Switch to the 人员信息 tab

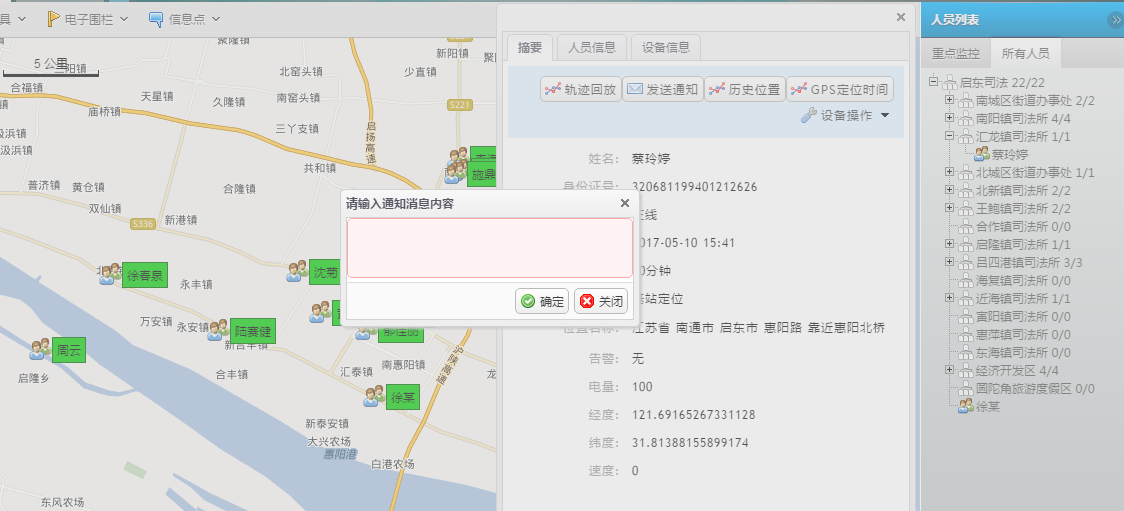pyautogui.click(x=591, y=47)
